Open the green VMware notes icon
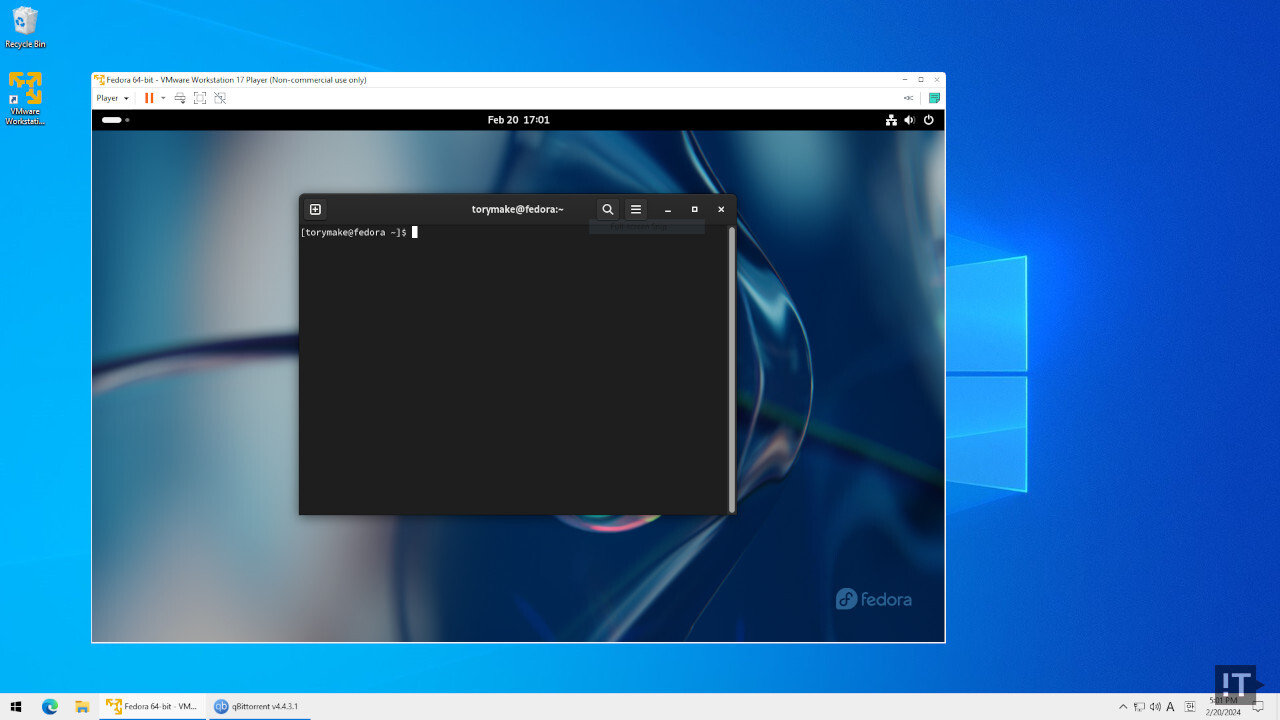 point(934,98)
